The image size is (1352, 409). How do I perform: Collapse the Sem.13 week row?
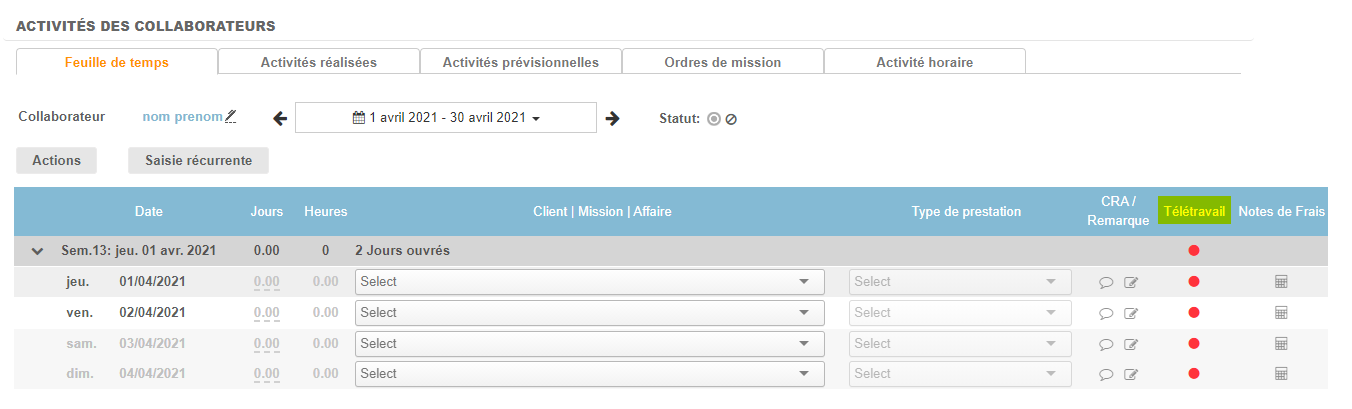click(38, 251)
